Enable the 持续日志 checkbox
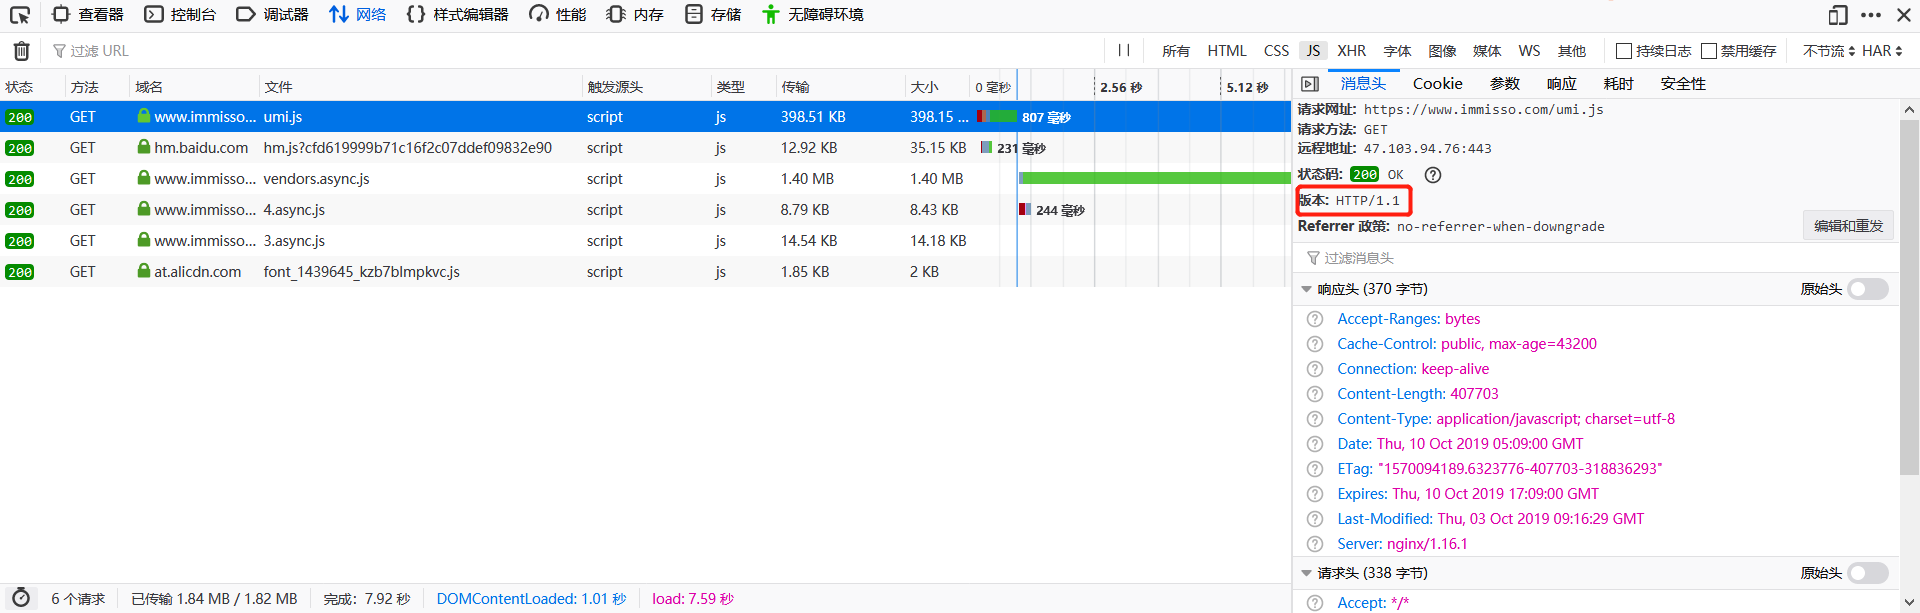Viewport: 1920px width, 613px height. pos(1624,51)
